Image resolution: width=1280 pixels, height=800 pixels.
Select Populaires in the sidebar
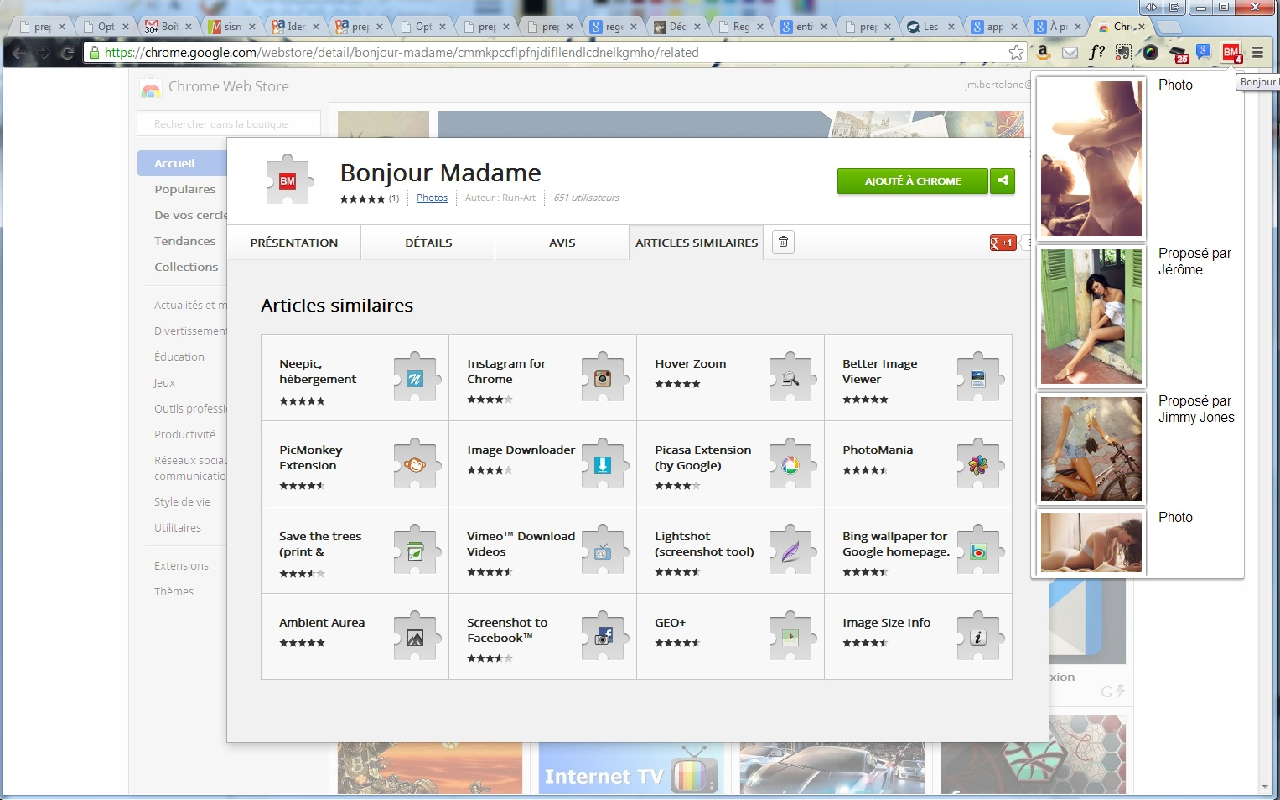(184, 189)
